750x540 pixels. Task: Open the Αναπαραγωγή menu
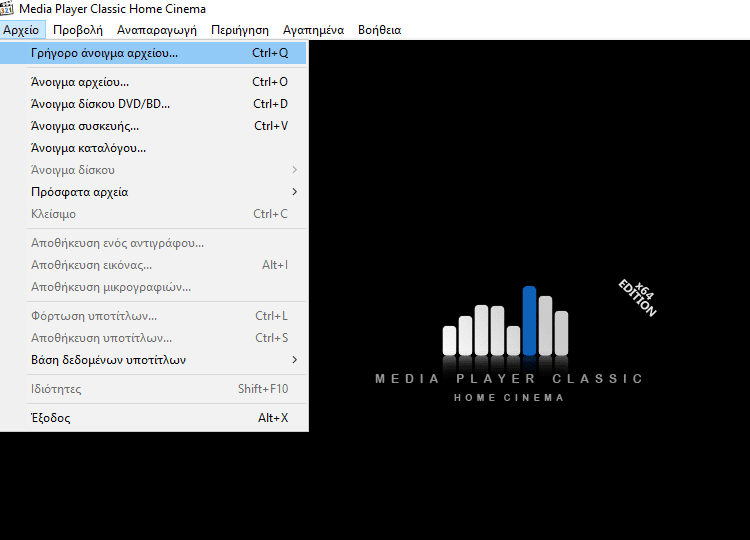157,30
